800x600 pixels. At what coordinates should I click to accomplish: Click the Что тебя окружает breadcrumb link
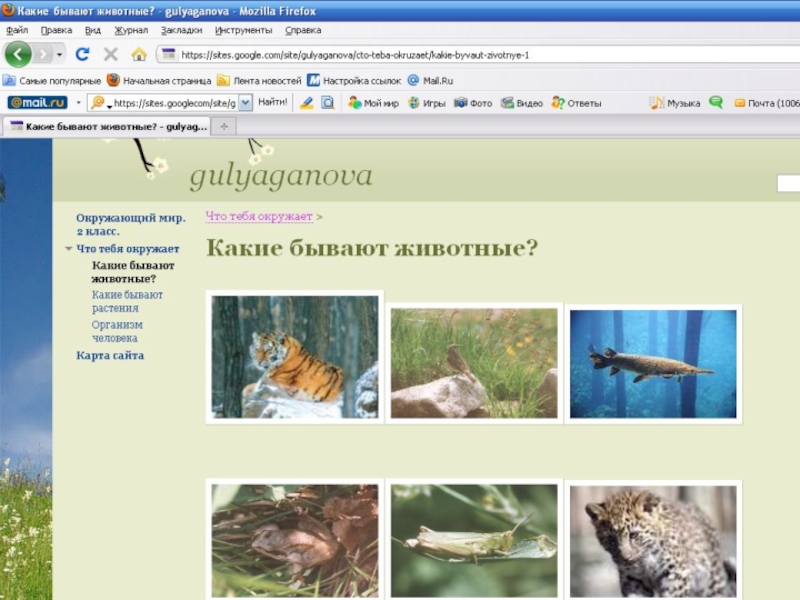(259, 216)
